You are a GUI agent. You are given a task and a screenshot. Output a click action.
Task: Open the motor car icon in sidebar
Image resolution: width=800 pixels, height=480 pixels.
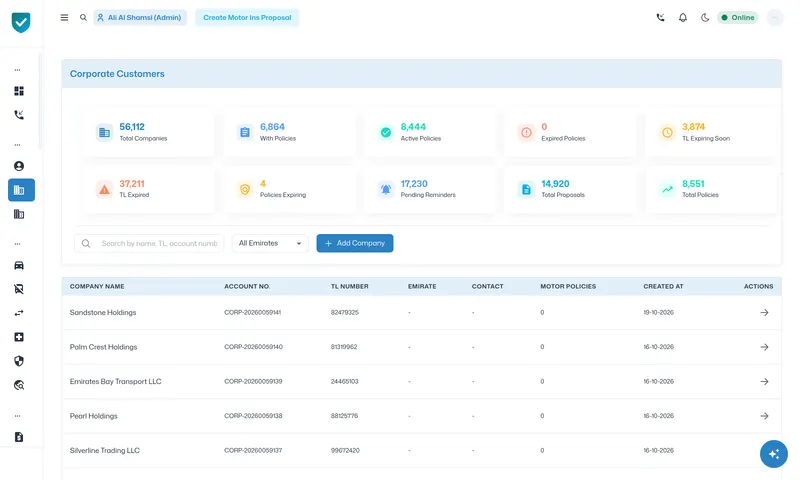pyautogui.click(x=19, y=265)
